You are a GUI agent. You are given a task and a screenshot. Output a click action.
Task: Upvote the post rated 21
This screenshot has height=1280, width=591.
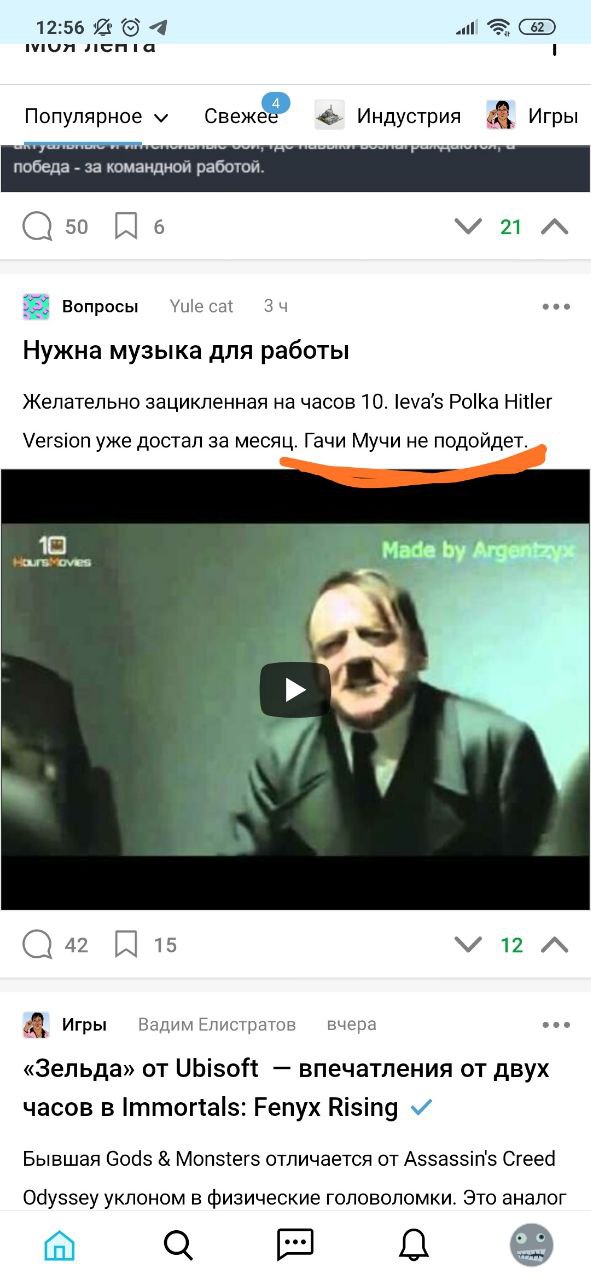coord(554,227)
